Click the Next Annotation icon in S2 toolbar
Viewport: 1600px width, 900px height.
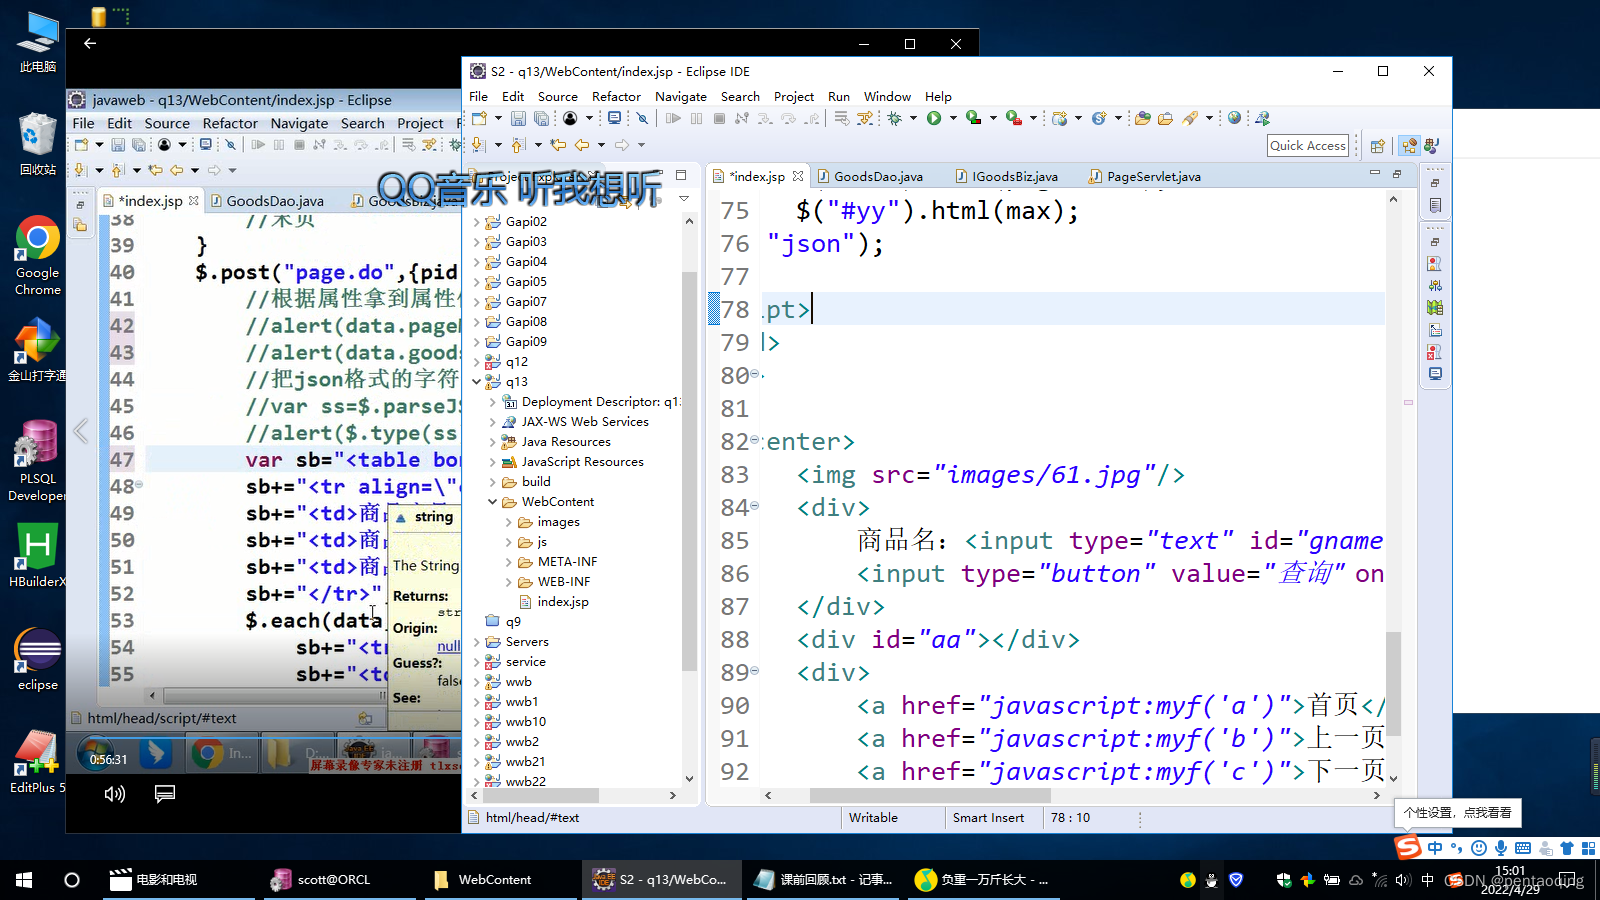478,145
